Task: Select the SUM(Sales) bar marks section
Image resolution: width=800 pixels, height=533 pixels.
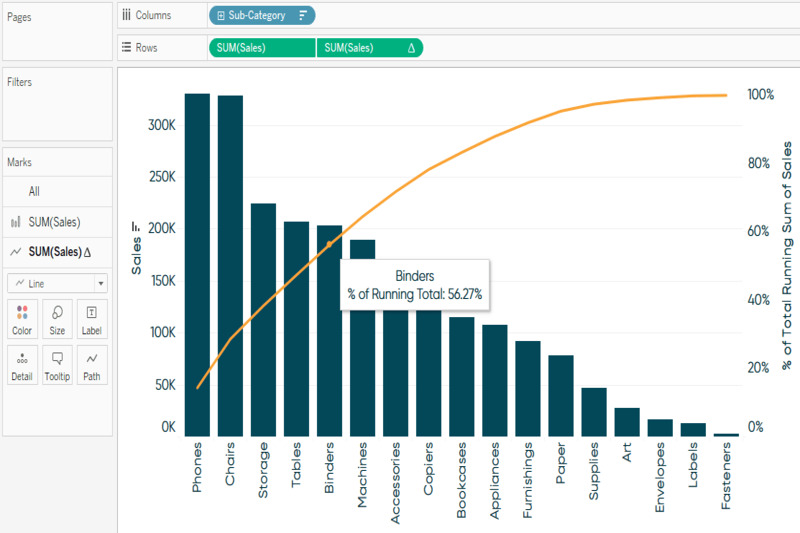Action: (x=54, y=222)
